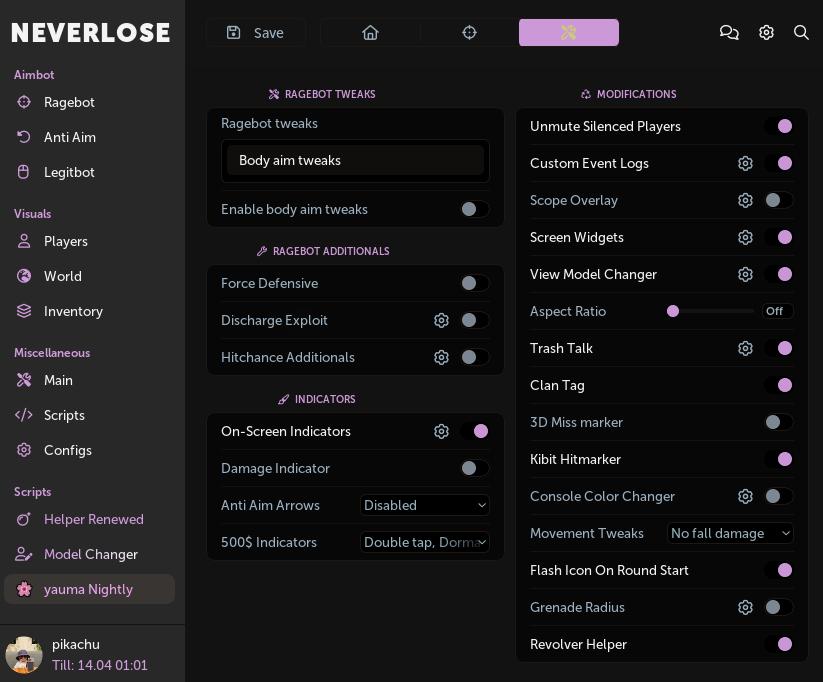Open On-Screen Indicators gear settings
Image resolution: width=823 pixels, height=682 pixels.
(x=441, y=431)
